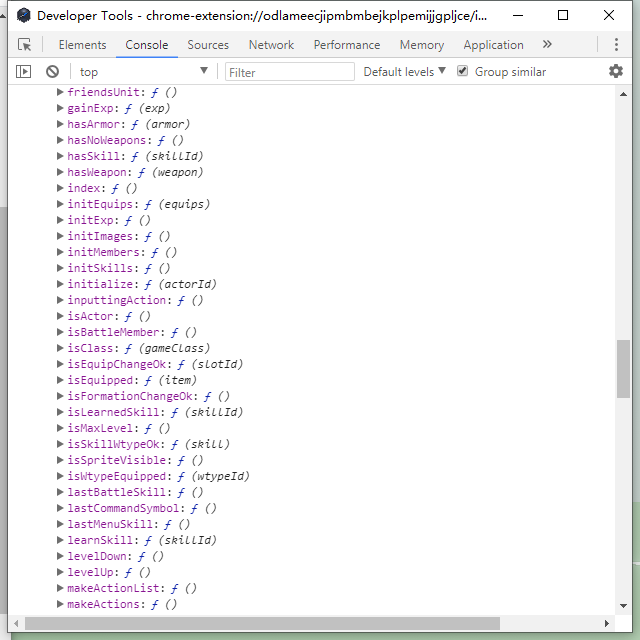Click the console Filter input field

[289, 72]
